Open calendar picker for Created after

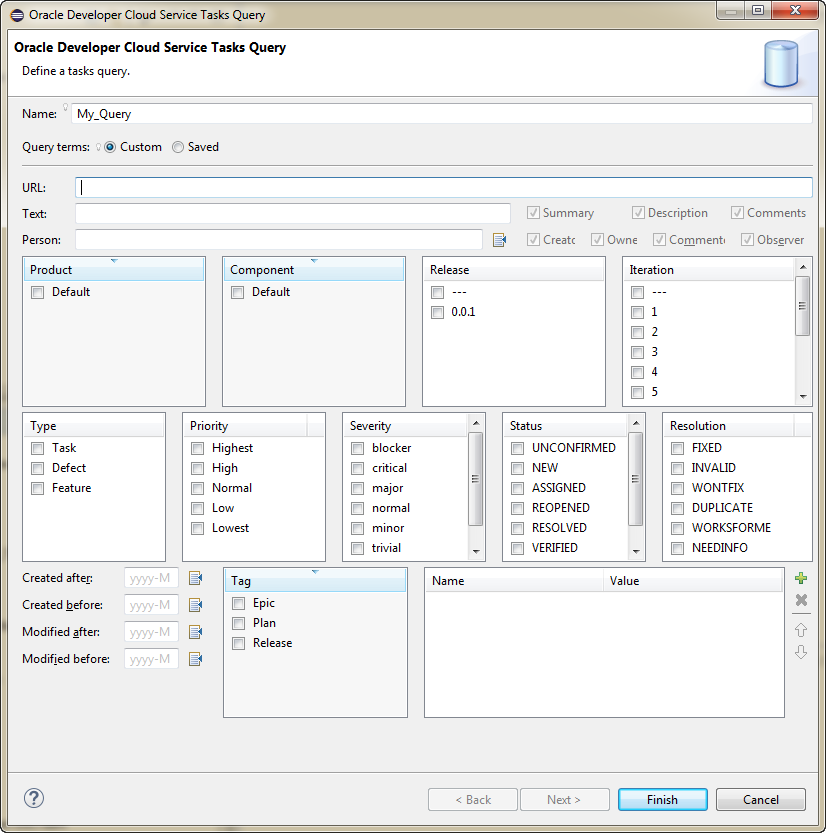(195, 578)
